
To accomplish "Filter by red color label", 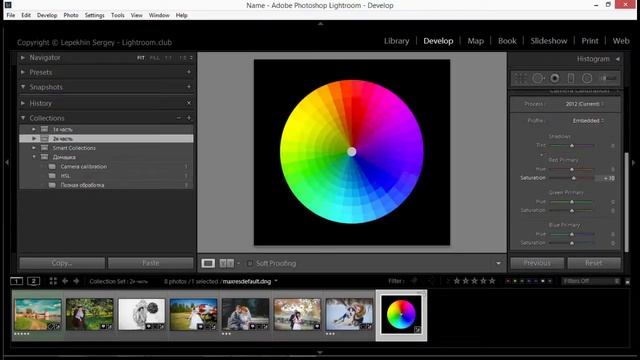I will coord(508,281).
